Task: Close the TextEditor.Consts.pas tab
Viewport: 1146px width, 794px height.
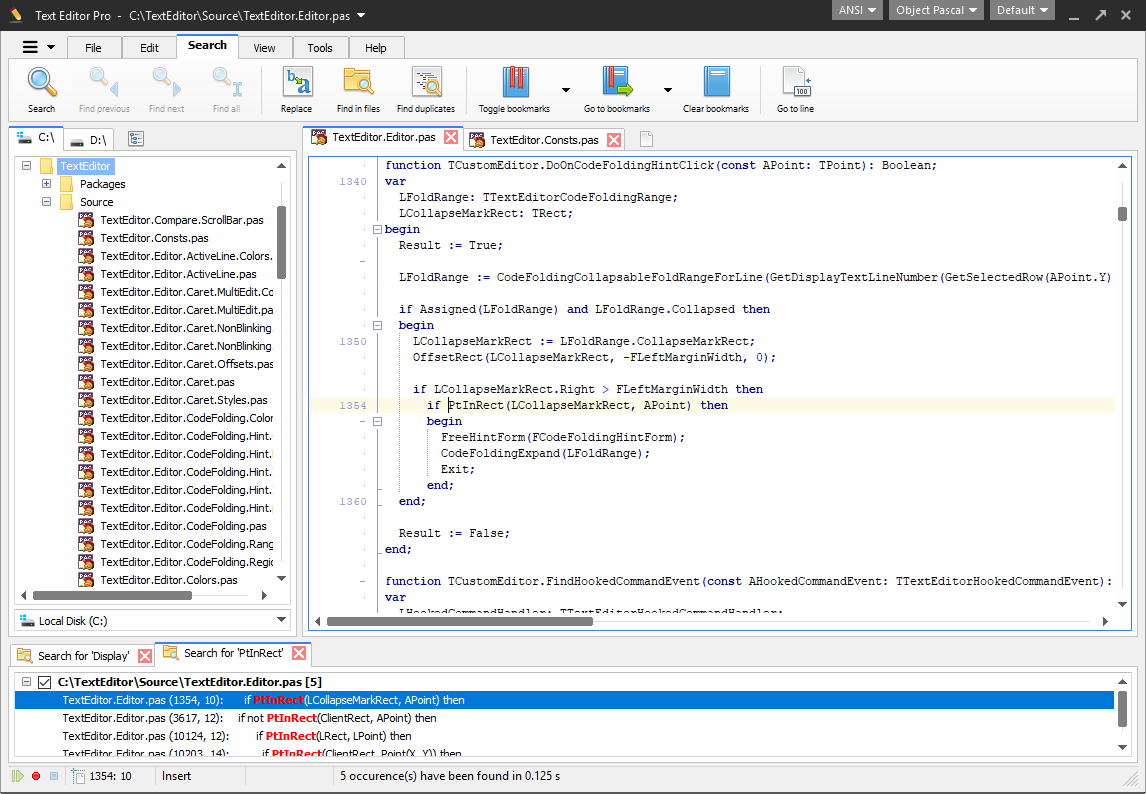Action: (x=614, y=140)
